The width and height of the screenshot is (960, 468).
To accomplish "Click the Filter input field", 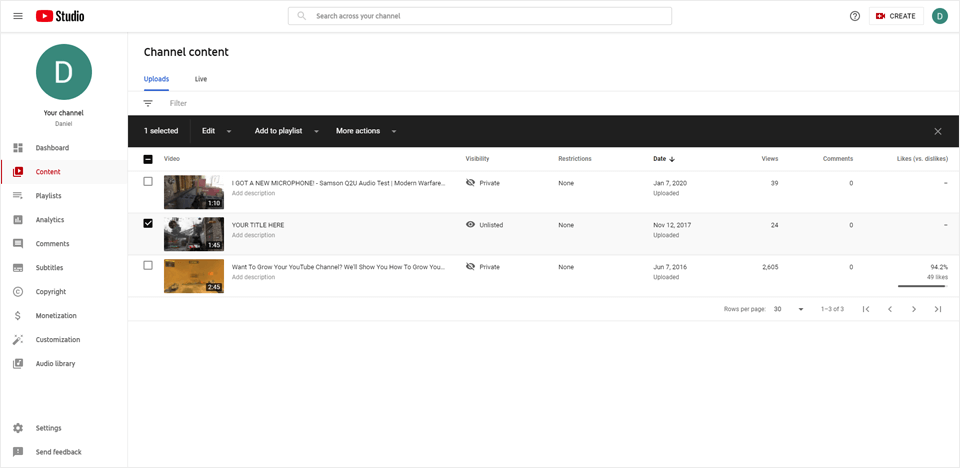I will point(178,104).
